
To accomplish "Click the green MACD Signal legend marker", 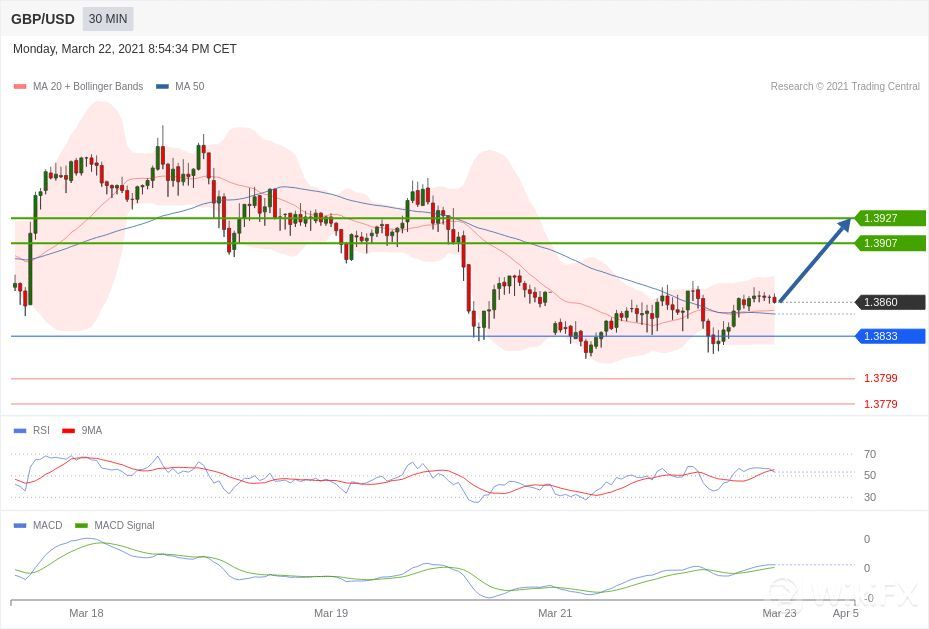I will point(82,526).
